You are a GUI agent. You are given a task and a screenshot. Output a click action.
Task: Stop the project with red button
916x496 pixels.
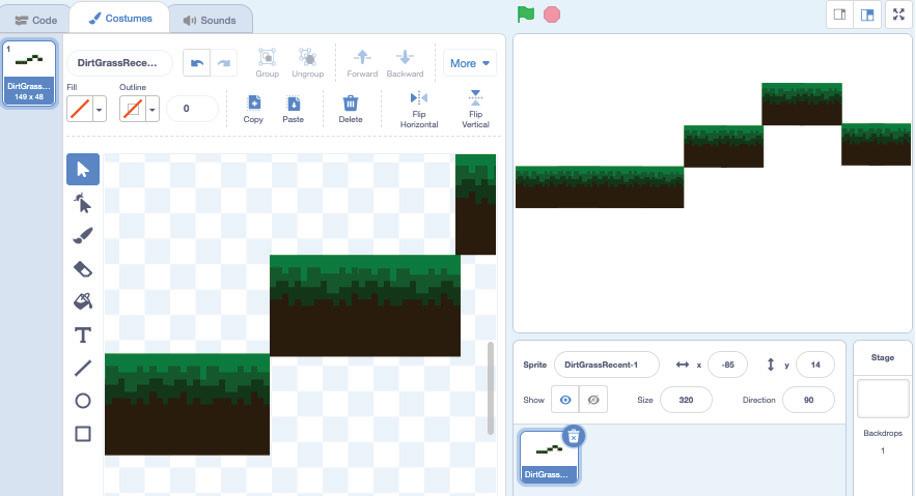pos(552,15)
